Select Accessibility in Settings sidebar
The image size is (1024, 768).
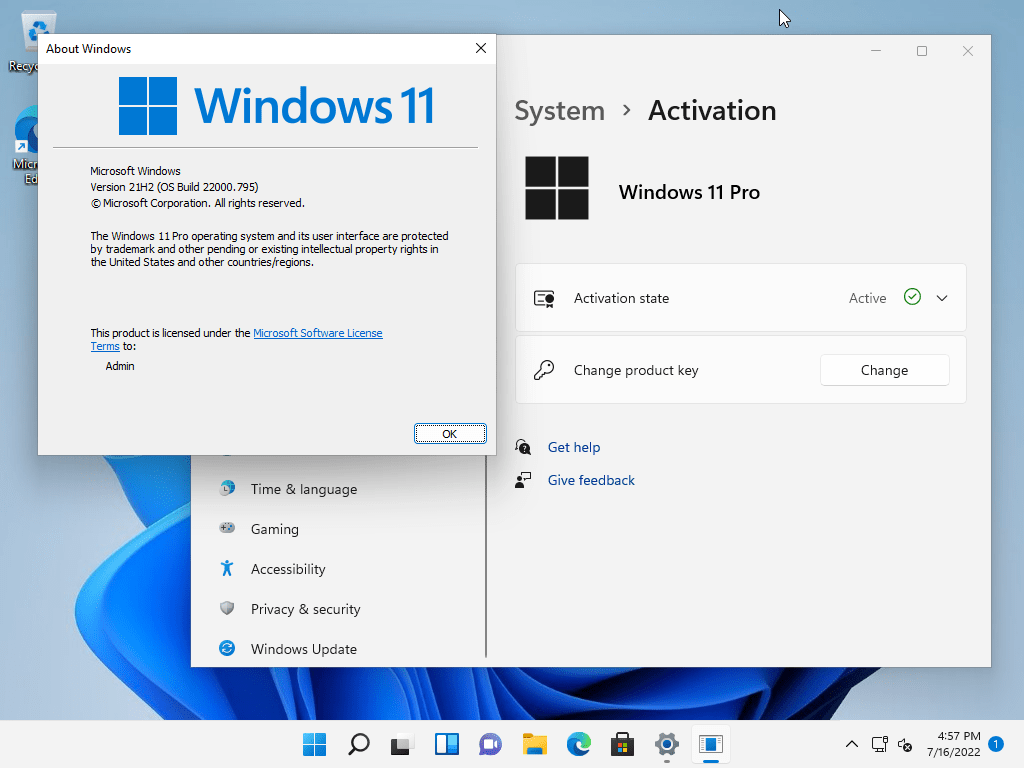288,569
